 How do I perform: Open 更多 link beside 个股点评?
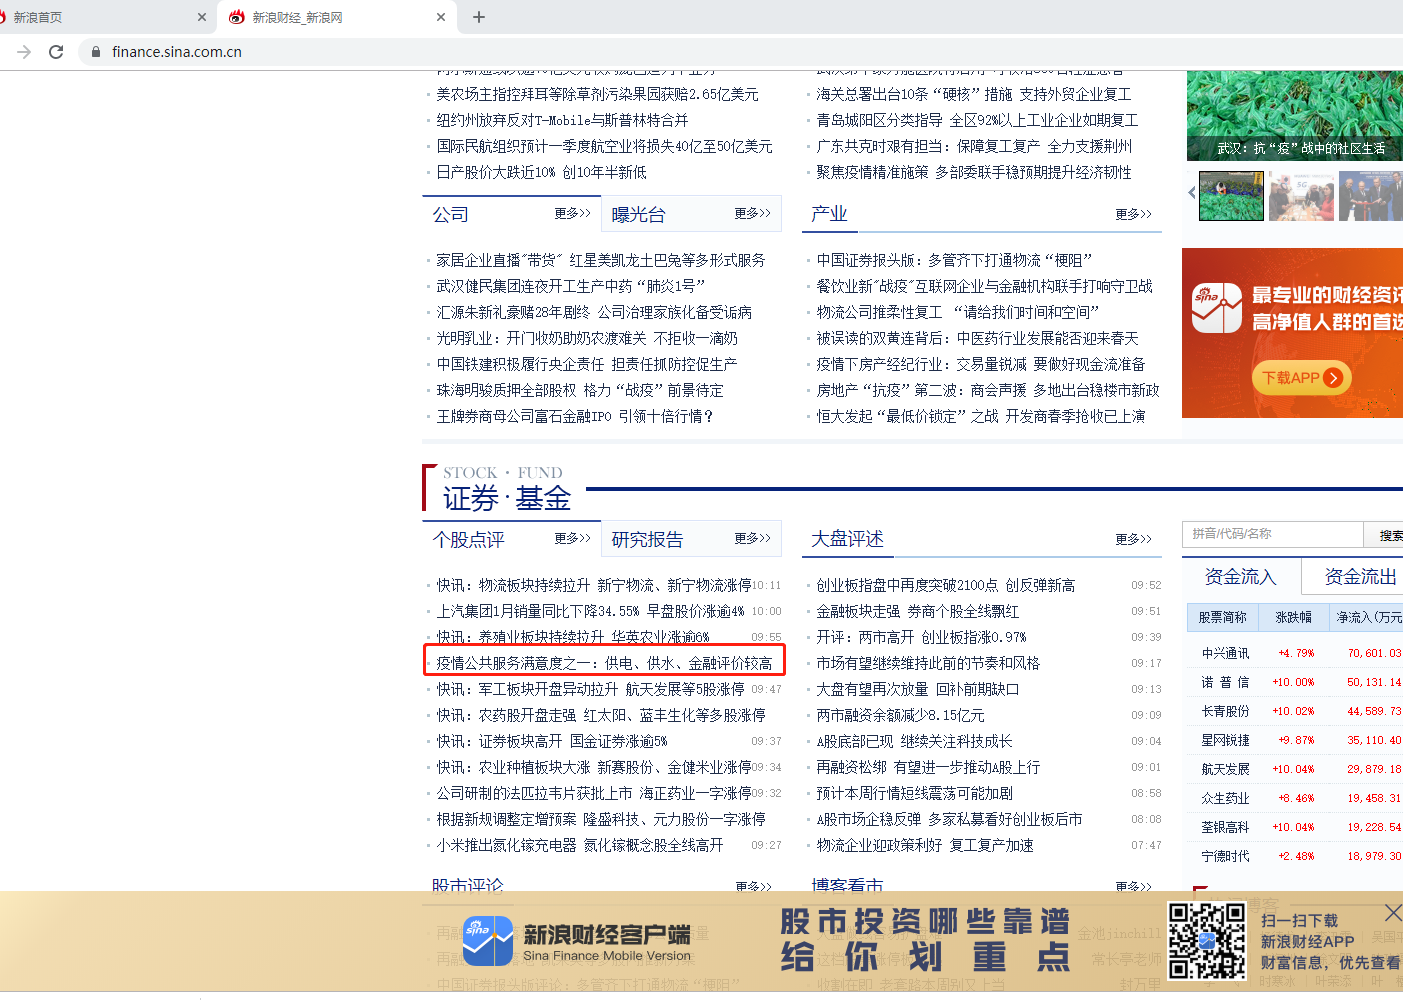point(573,538)
